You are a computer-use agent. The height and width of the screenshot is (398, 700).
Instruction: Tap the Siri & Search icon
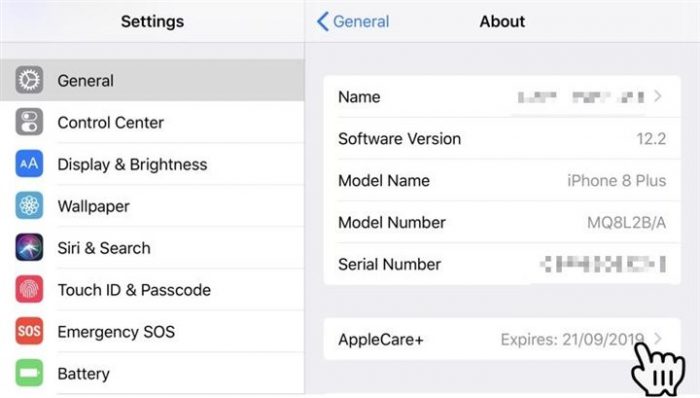tap(29, 248)
